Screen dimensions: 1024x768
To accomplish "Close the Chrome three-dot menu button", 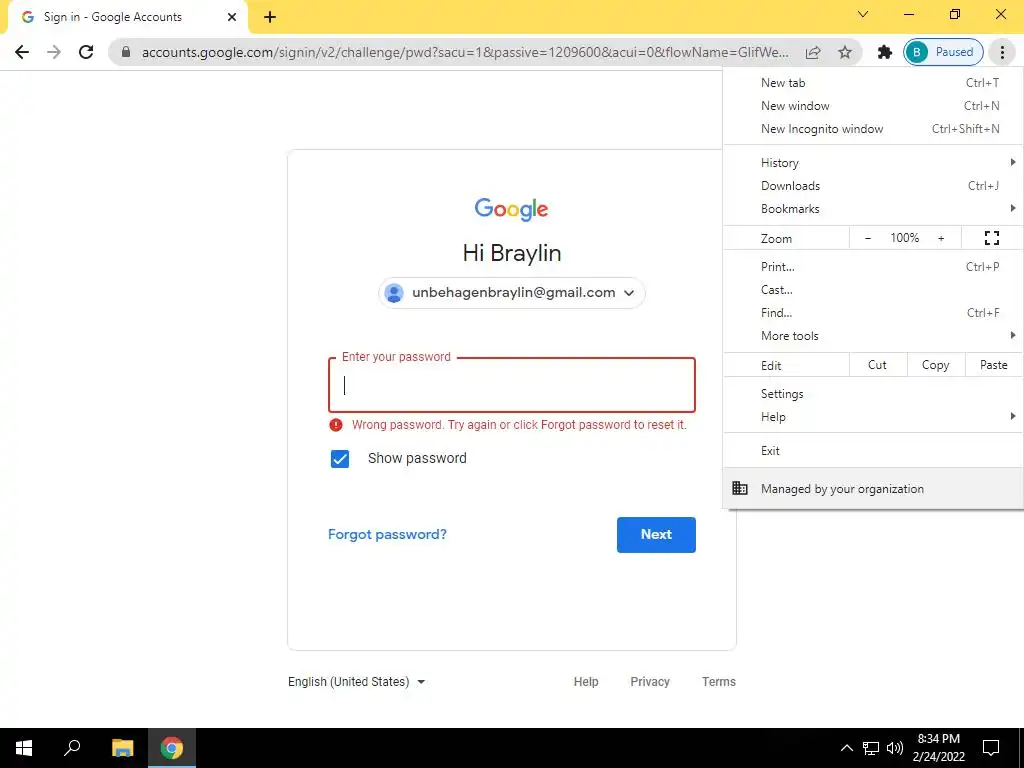I will click(1002, 52).
